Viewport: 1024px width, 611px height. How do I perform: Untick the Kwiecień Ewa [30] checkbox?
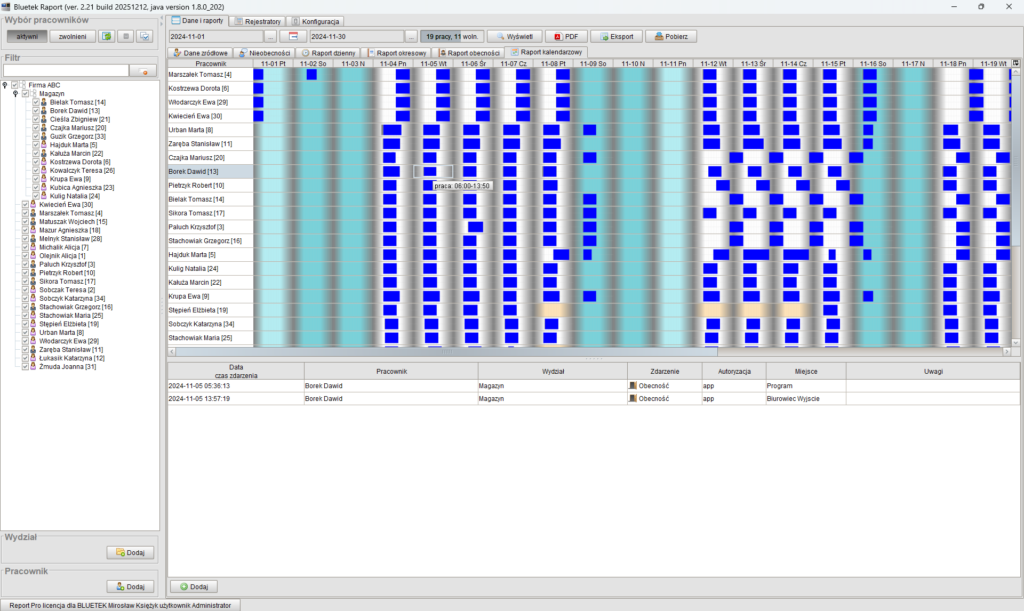coord(26,205)
